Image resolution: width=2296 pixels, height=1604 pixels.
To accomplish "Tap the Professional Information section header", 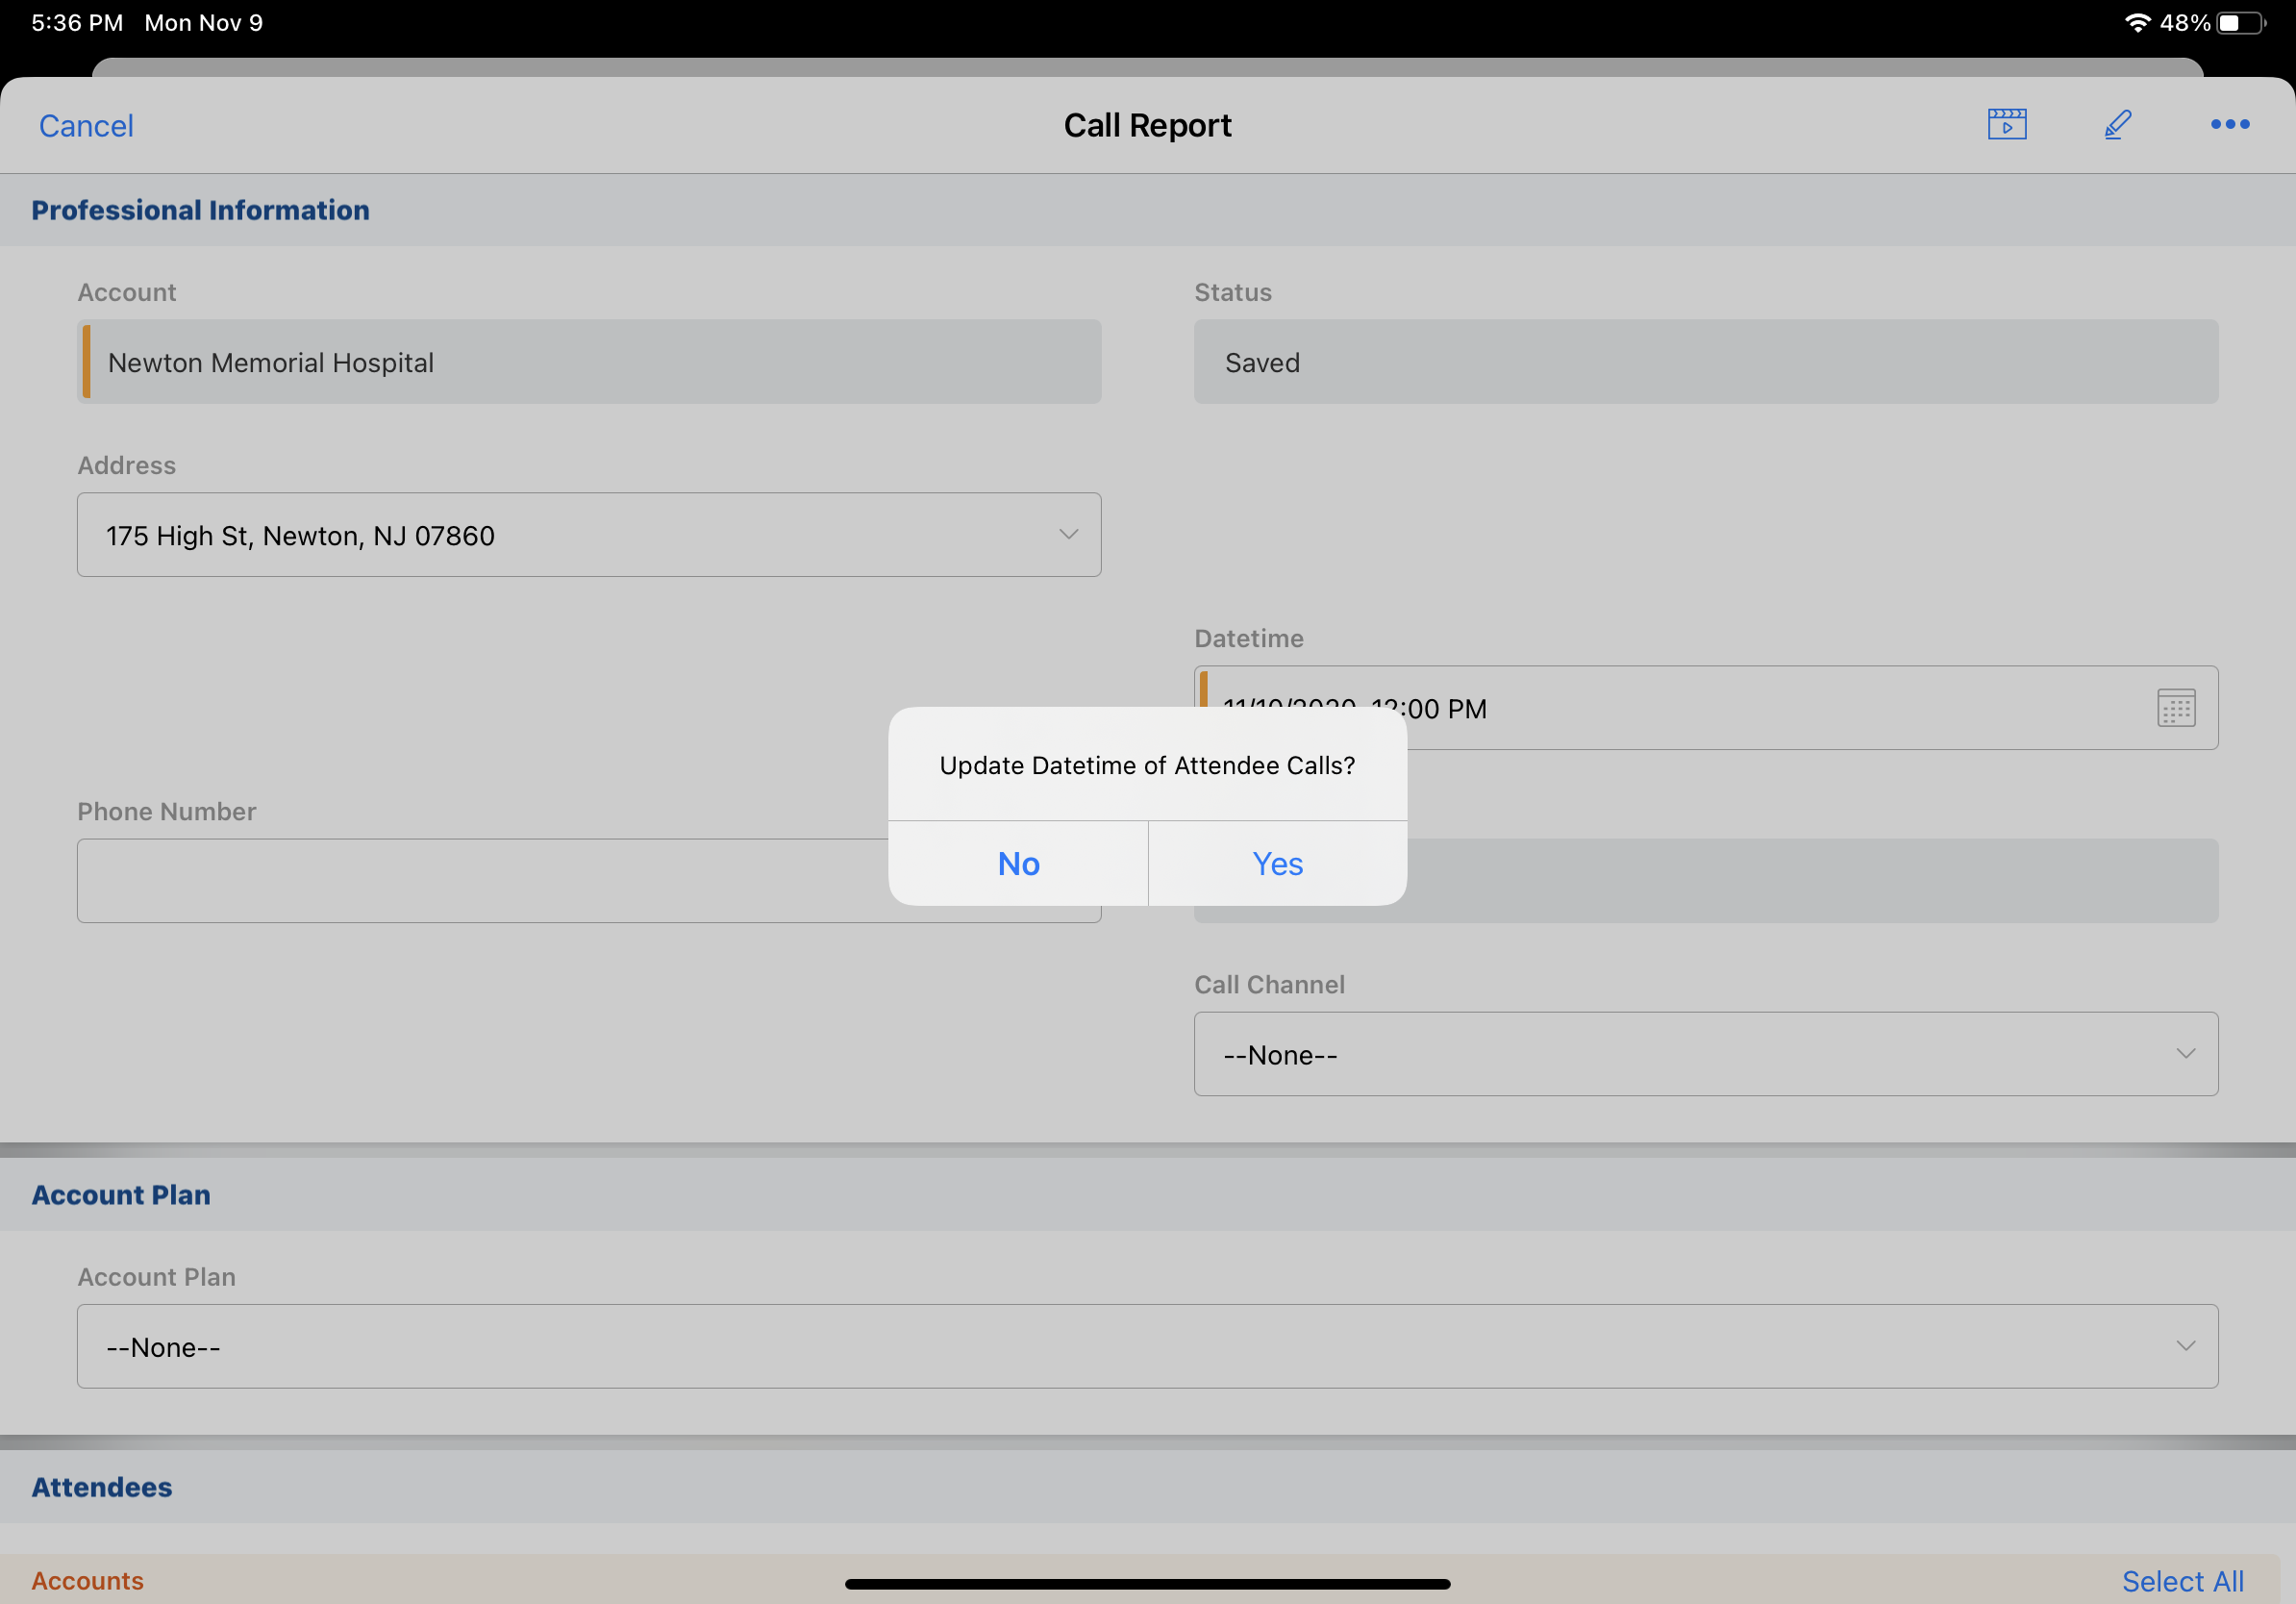I will pos(200,210).
